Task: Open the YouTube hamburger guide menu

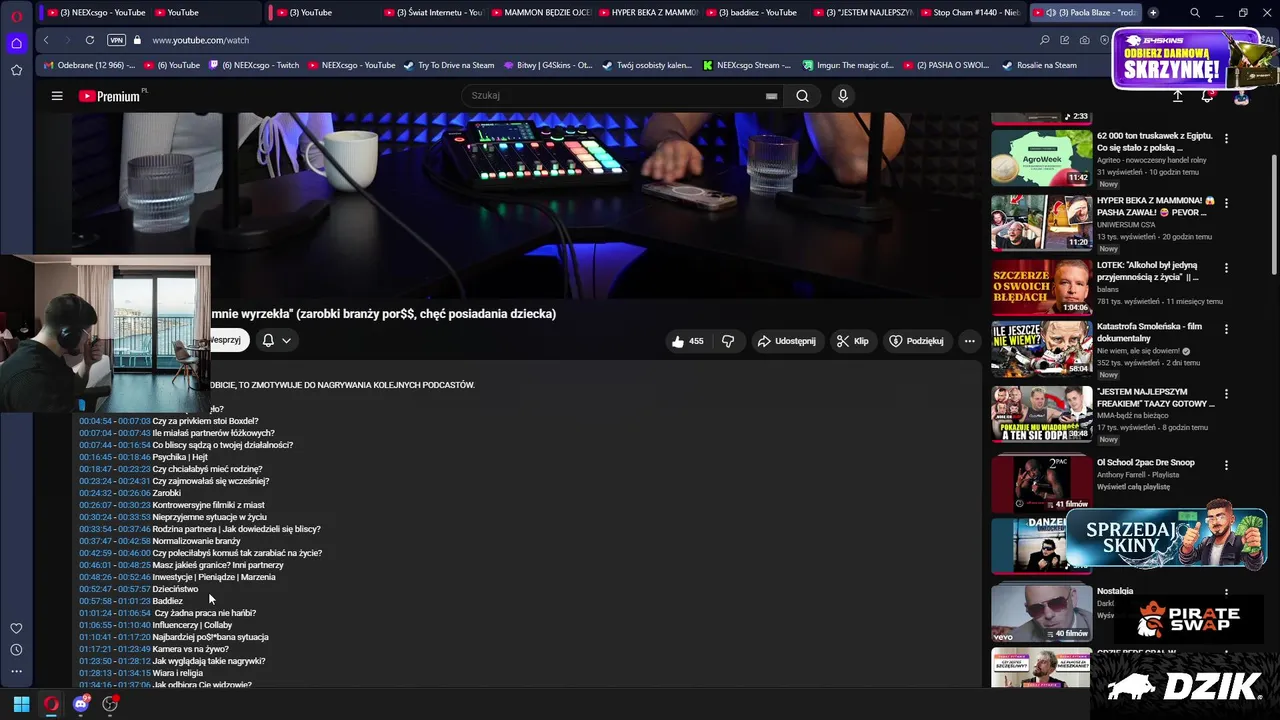Action: pos(57,96)
